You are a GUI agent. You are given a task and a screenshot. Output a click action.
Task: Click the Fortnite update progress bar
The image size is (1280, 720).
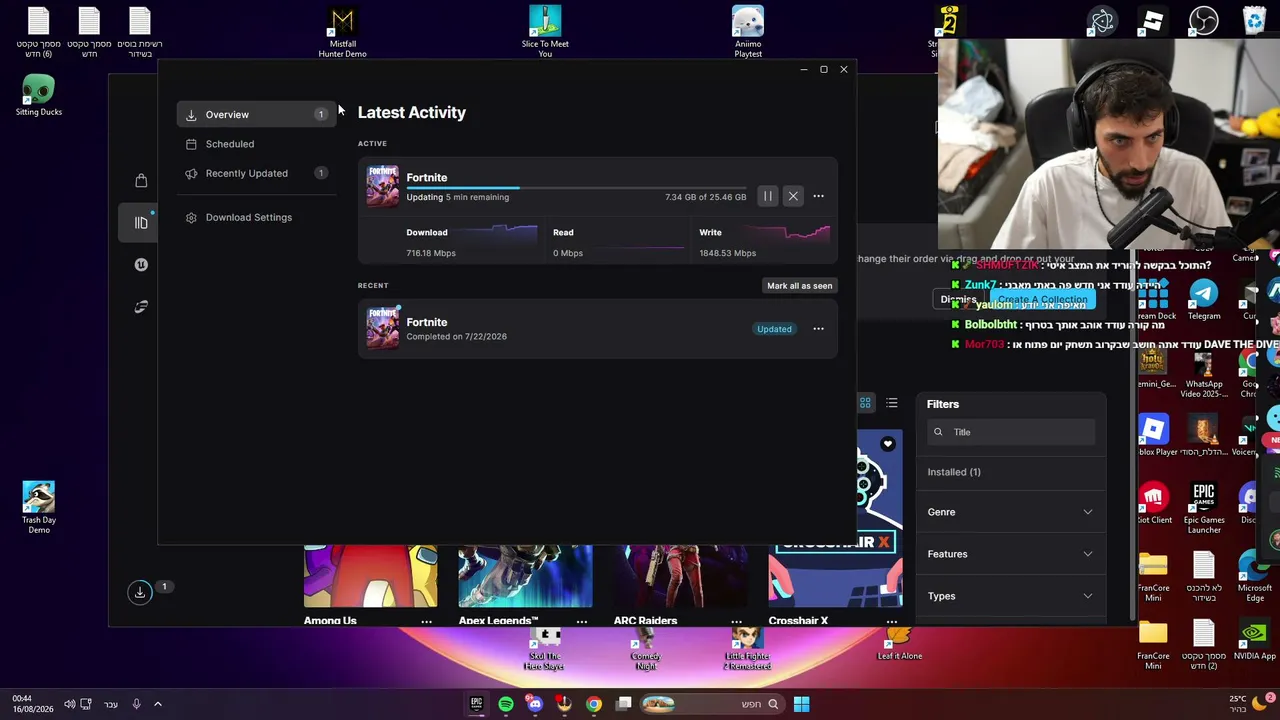(x=576, y=187)
